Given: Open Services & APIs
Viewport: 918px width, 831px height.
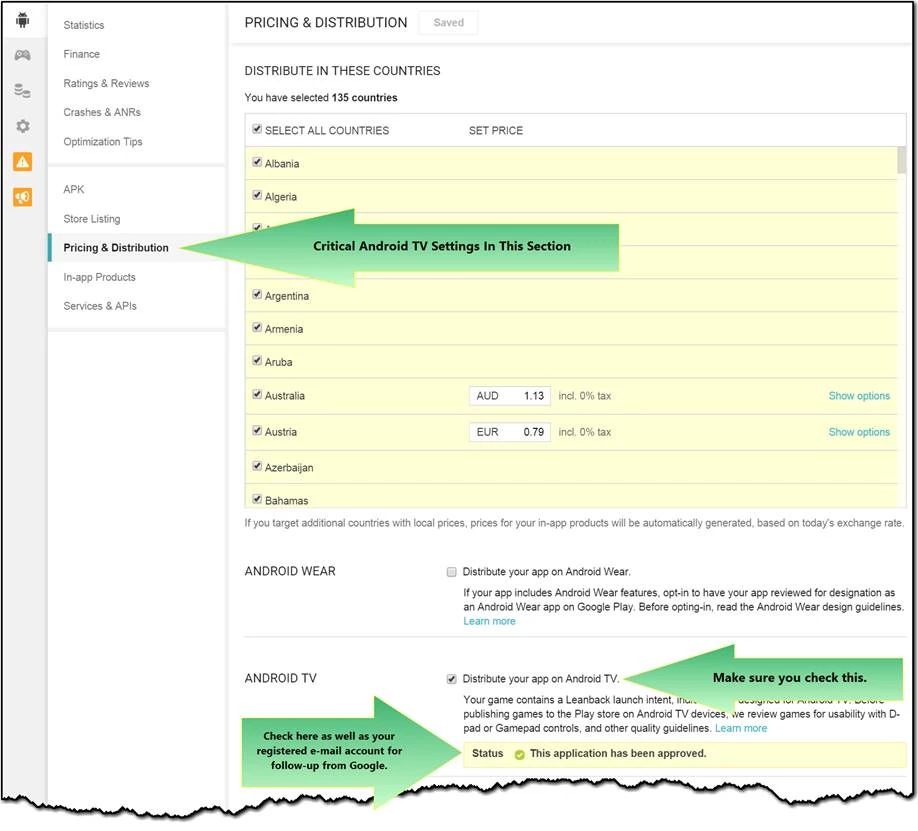Looking at the screenshot, I should [x=100, y=306].
